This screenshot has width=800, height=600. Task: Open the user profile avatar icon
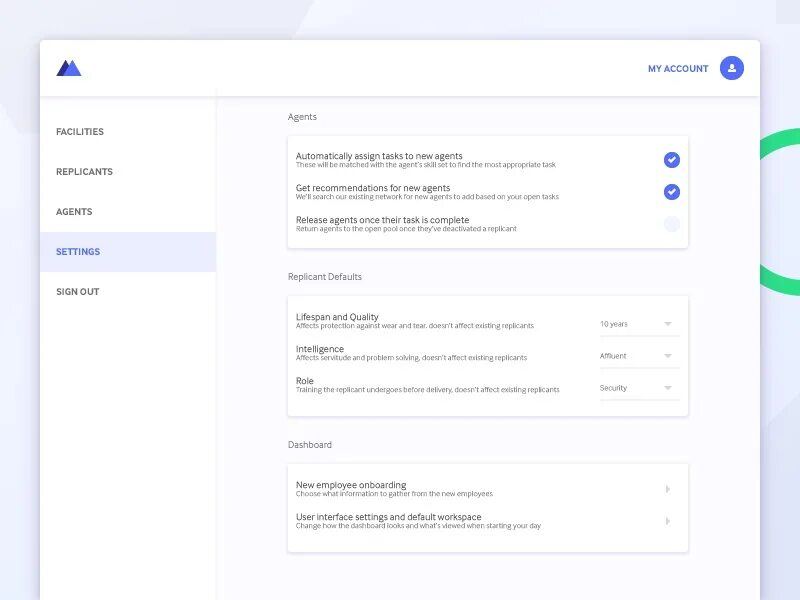coord(732,68)
